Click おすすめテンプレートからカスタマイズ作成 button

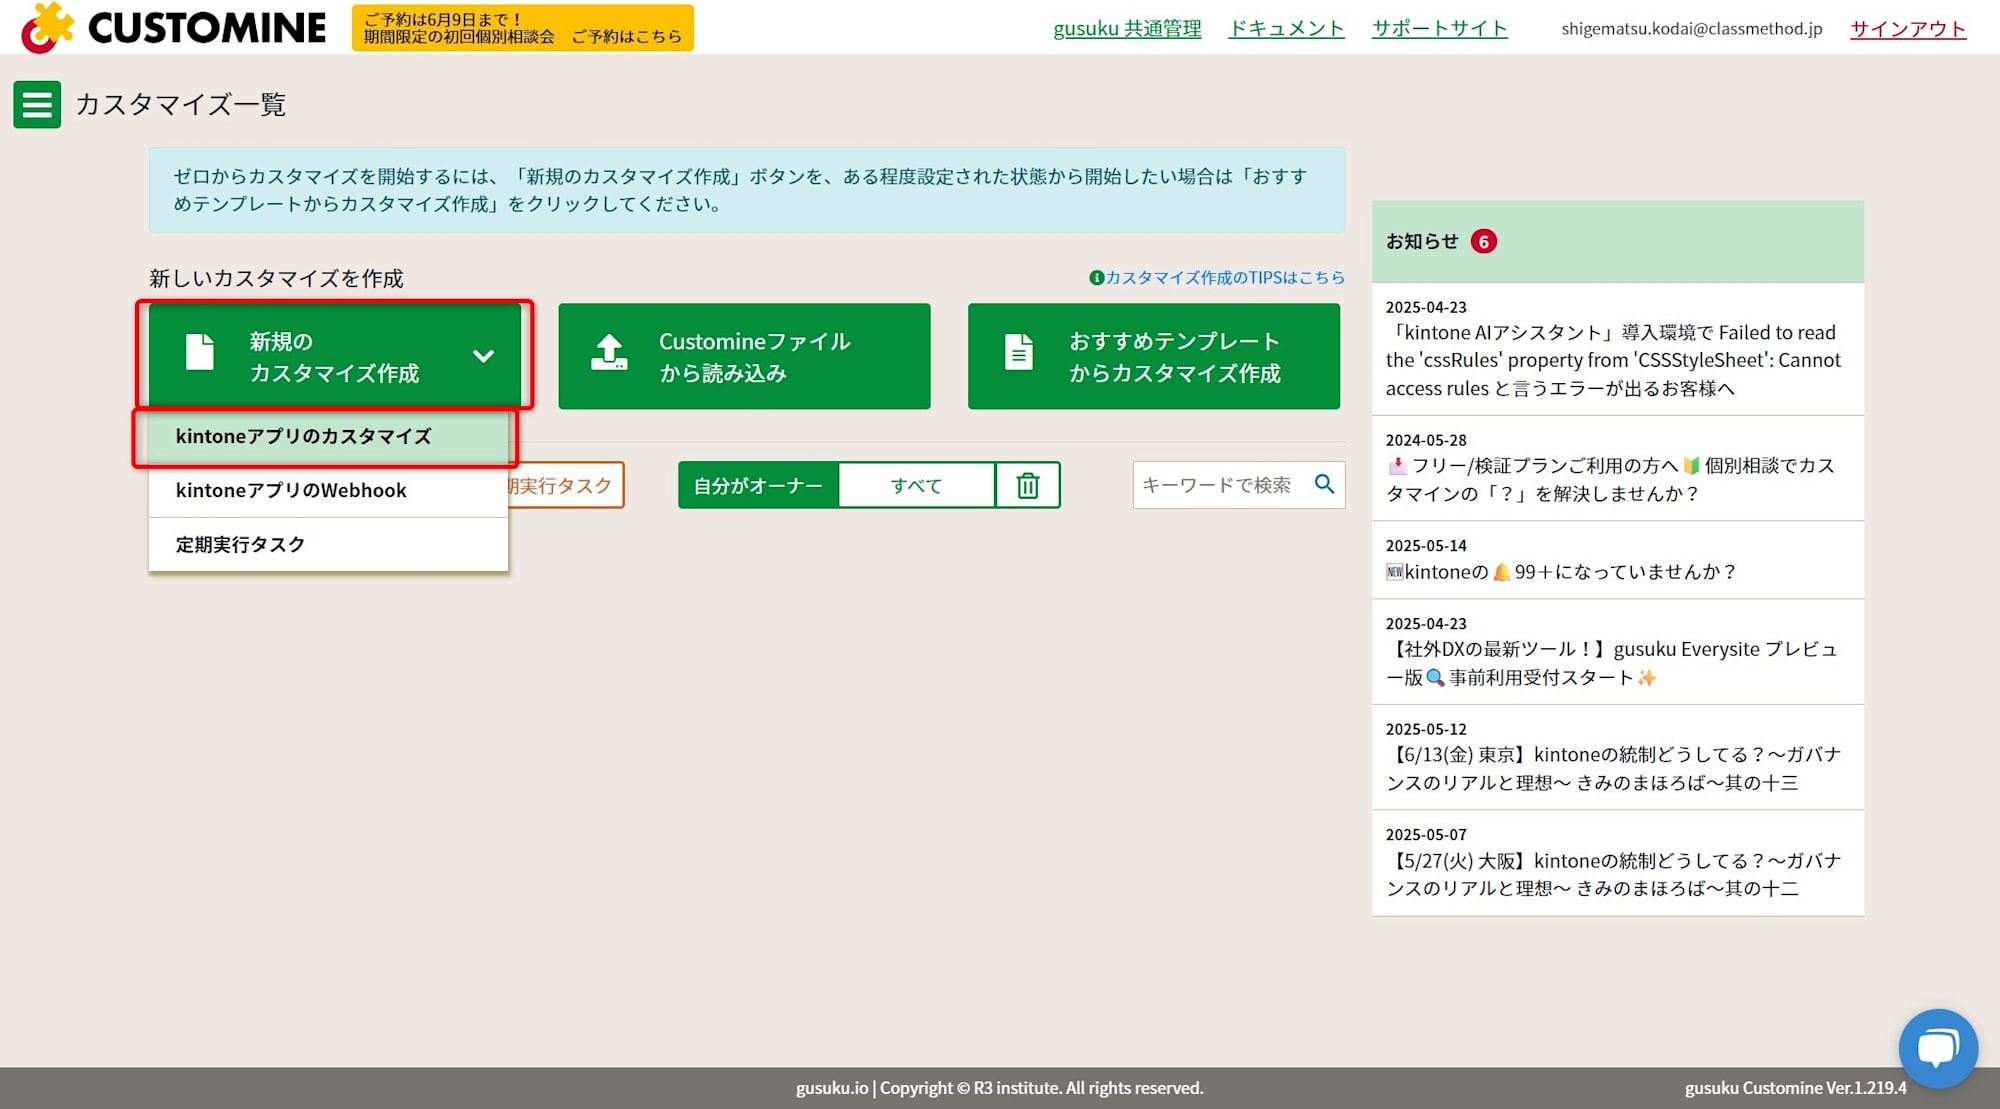pos(1153,356)
